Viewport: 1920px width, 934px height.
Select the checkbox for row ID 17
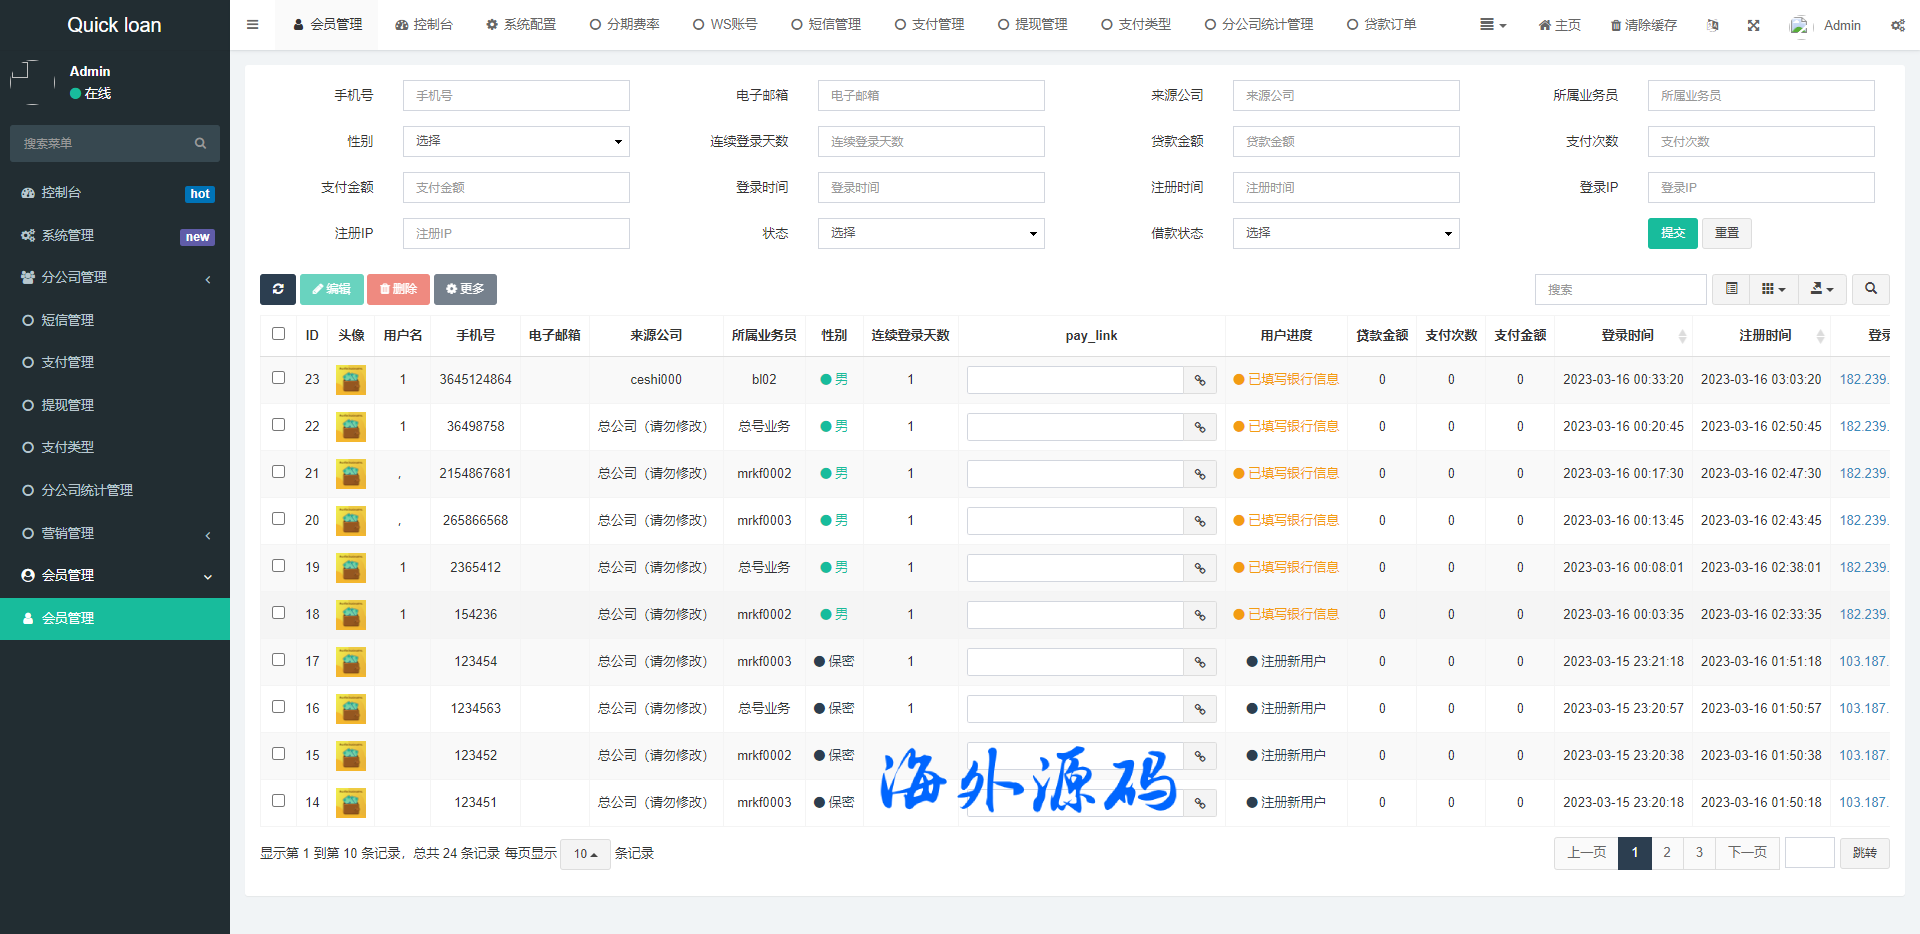pyautogui.click(x=278, y=660)
